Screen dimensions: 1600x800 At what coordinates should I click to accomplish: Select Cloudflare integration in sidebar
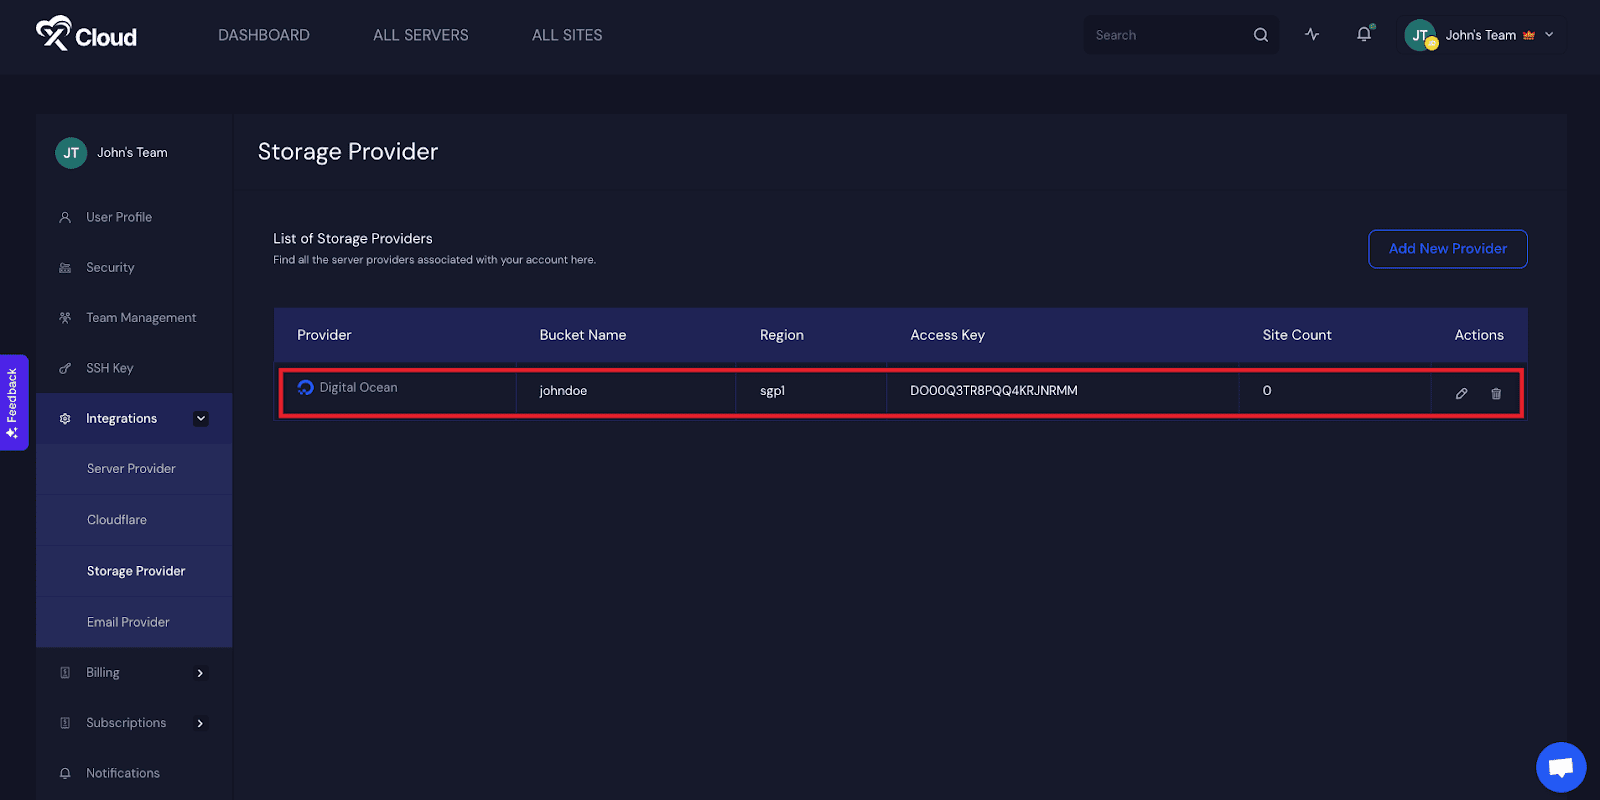tap(117, 520)
